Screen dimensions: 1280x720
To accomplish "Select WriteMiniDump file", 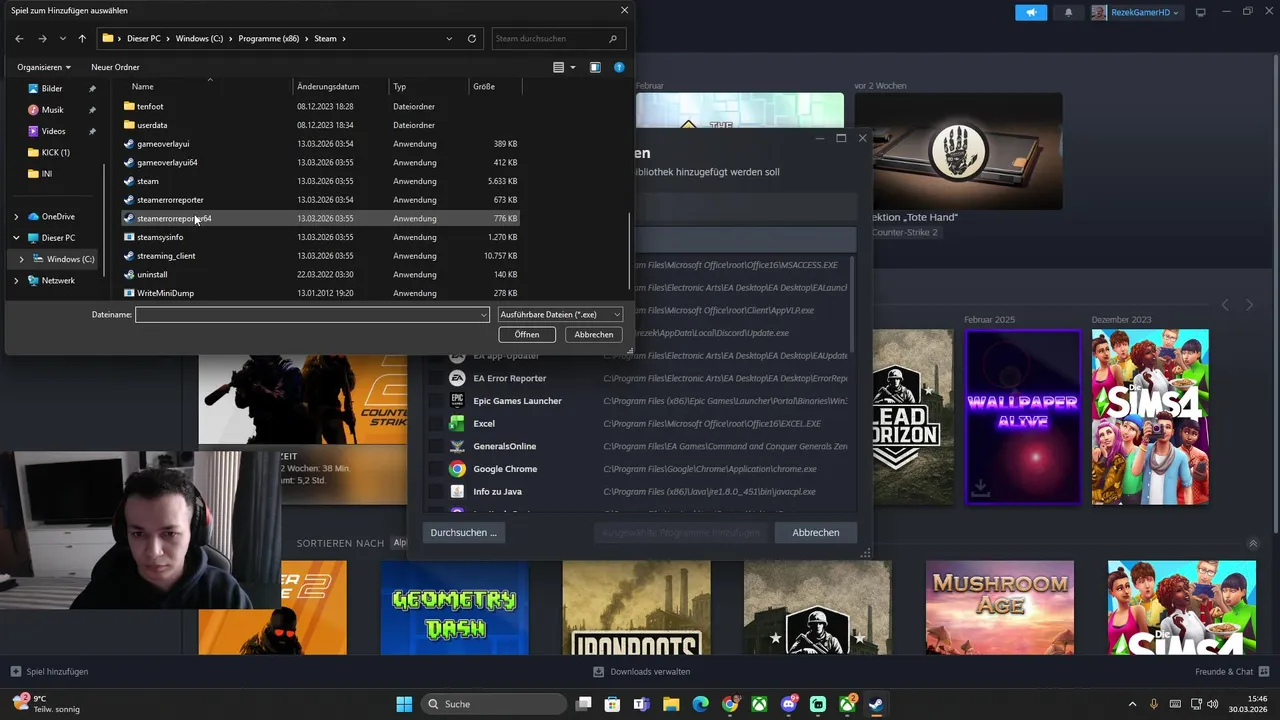I will coord(320,293).
